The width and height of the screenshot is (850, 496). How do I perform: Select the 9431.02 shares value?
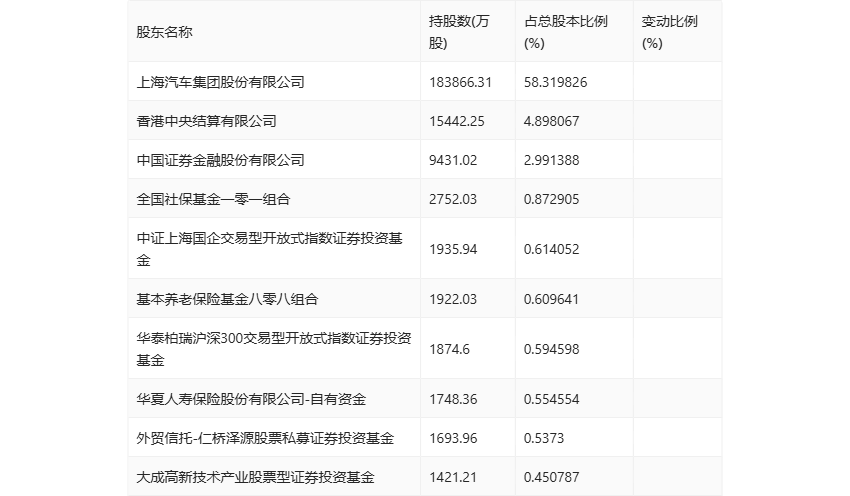453,160
